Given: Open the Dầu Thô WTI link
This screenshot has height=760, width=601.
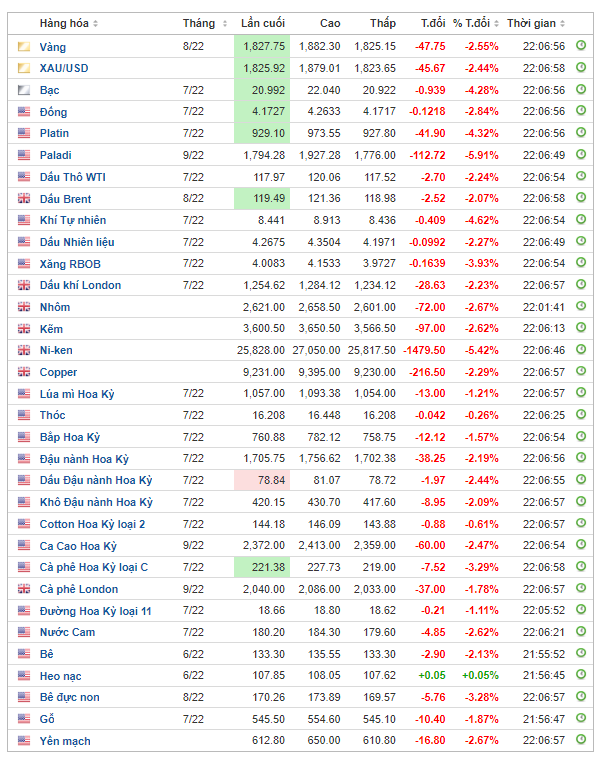Looking at the screenshot, I should coord(72,177).
